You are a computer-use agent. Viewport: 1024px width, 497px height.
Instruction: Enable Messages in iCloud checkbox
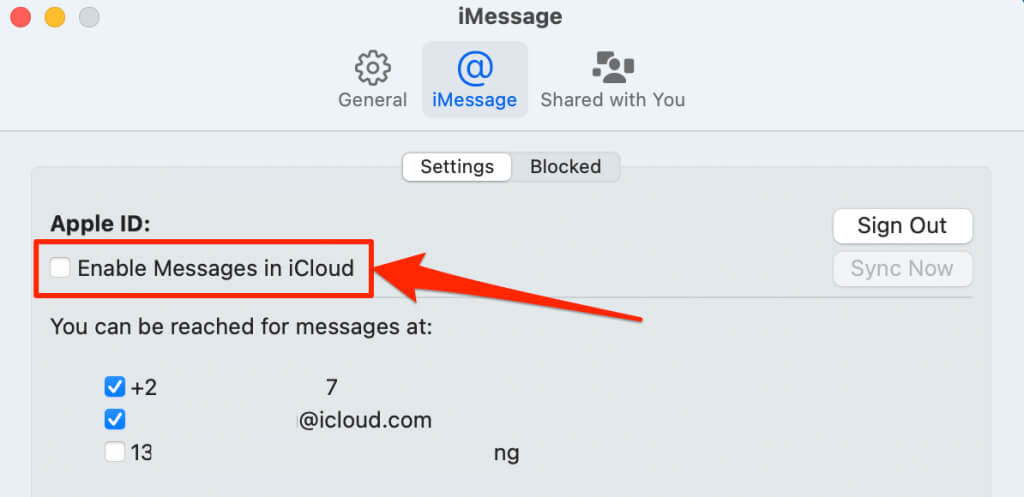[x=60, y=267]
